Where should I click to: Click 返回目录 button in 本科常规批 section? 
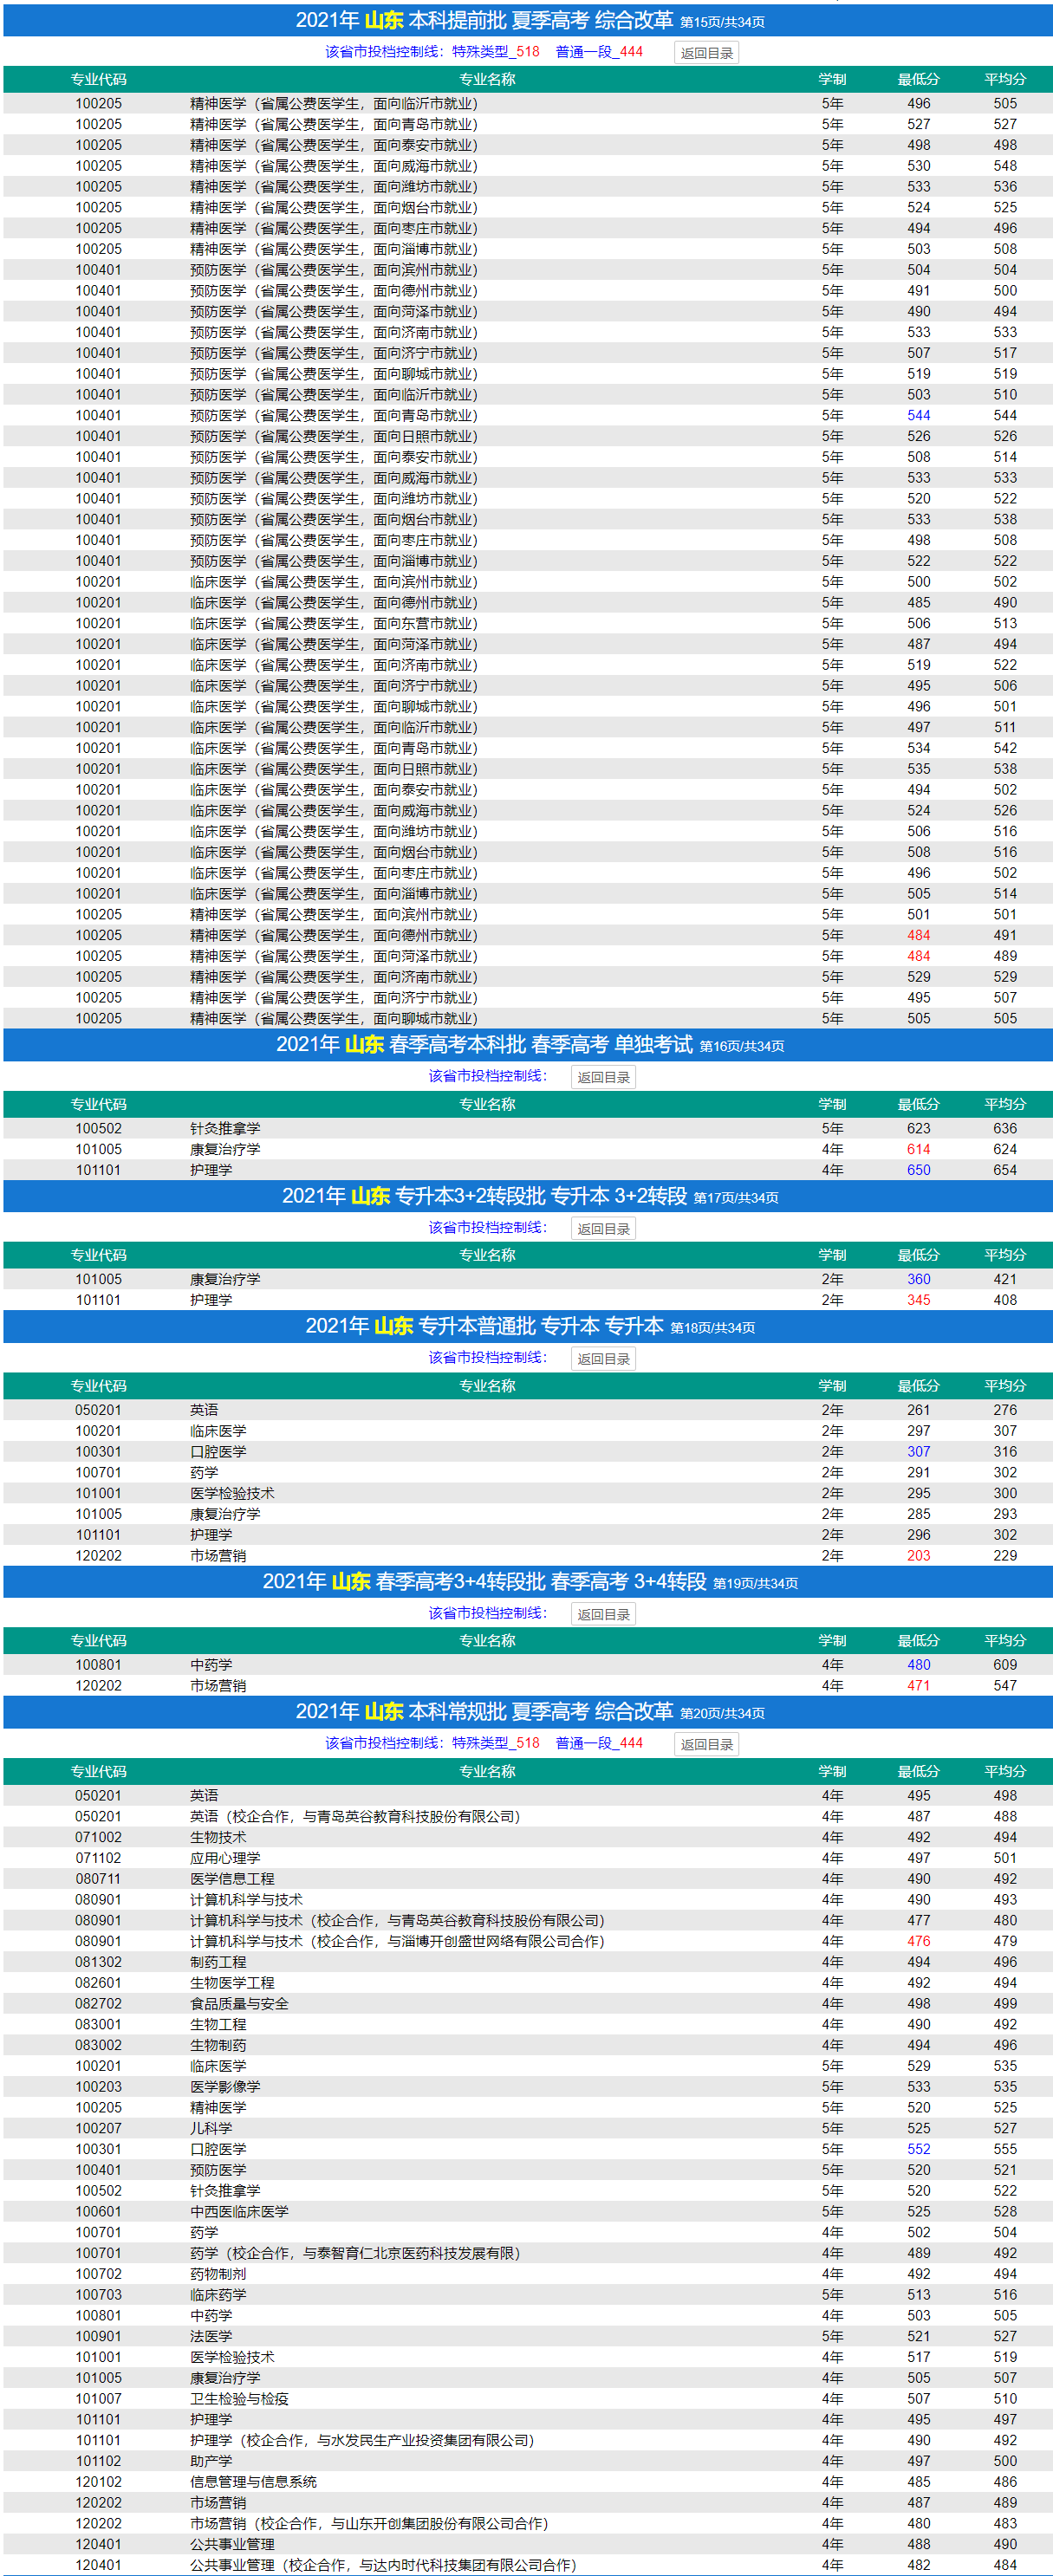click(x=706, y=1744)
